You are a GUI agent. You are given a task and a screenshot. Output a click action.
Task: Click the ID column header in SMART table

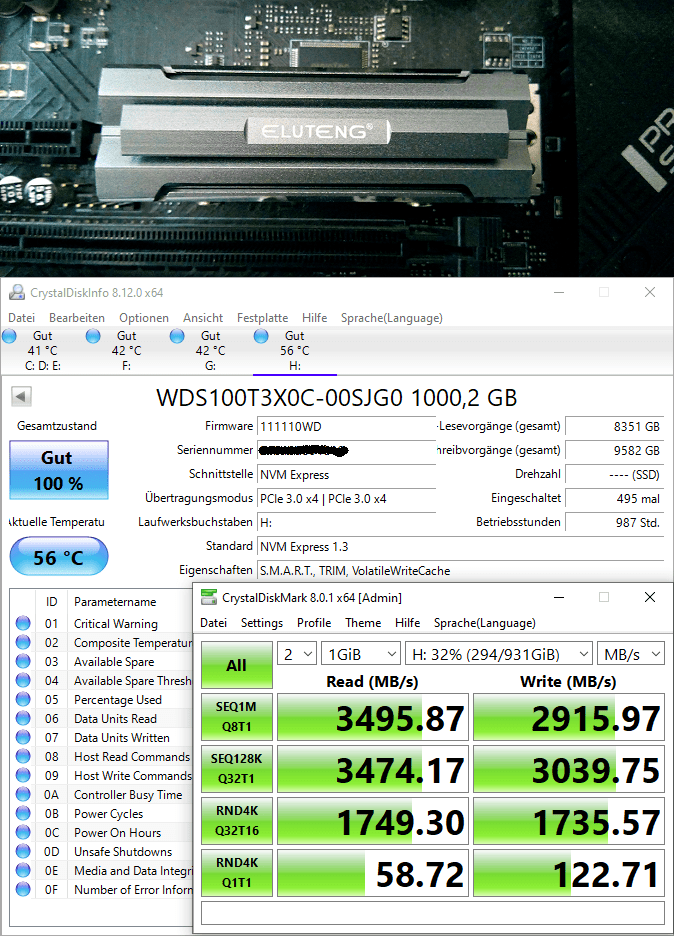[52, 602]
